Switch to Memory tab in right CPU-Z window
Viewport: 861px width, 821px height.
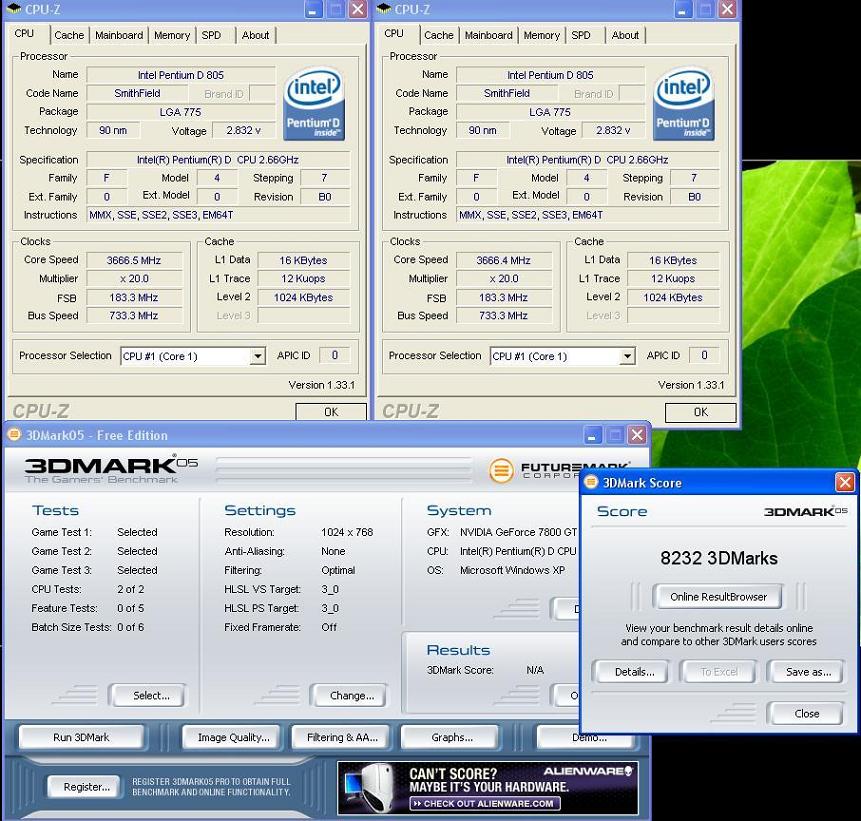coord(541,35)
